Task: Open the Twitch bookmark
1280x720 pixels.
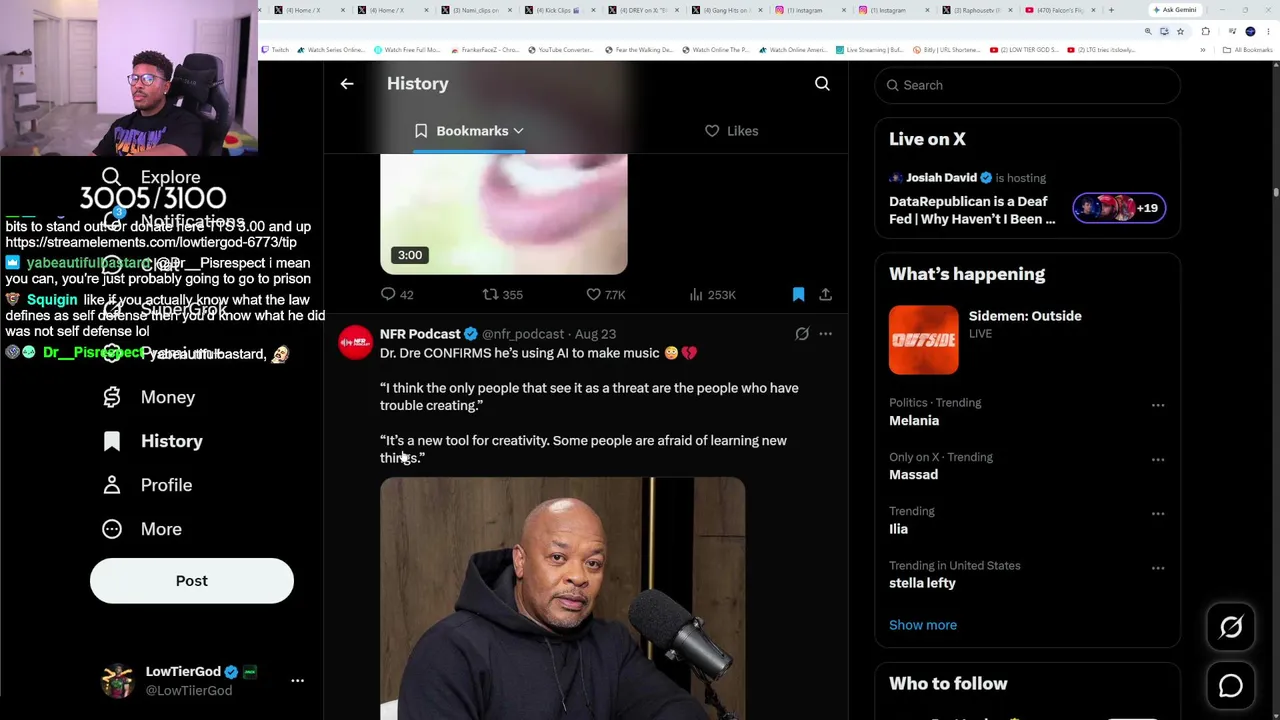Action: [276, 50]
